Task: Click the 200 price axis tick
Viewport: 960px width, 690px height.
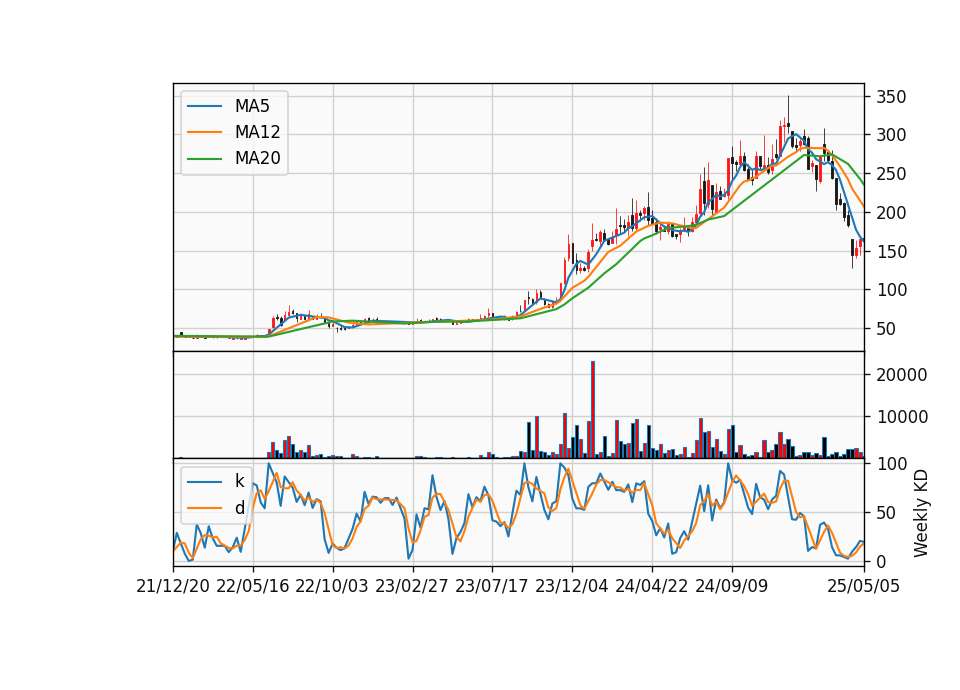Action: [x=891, y=212]
